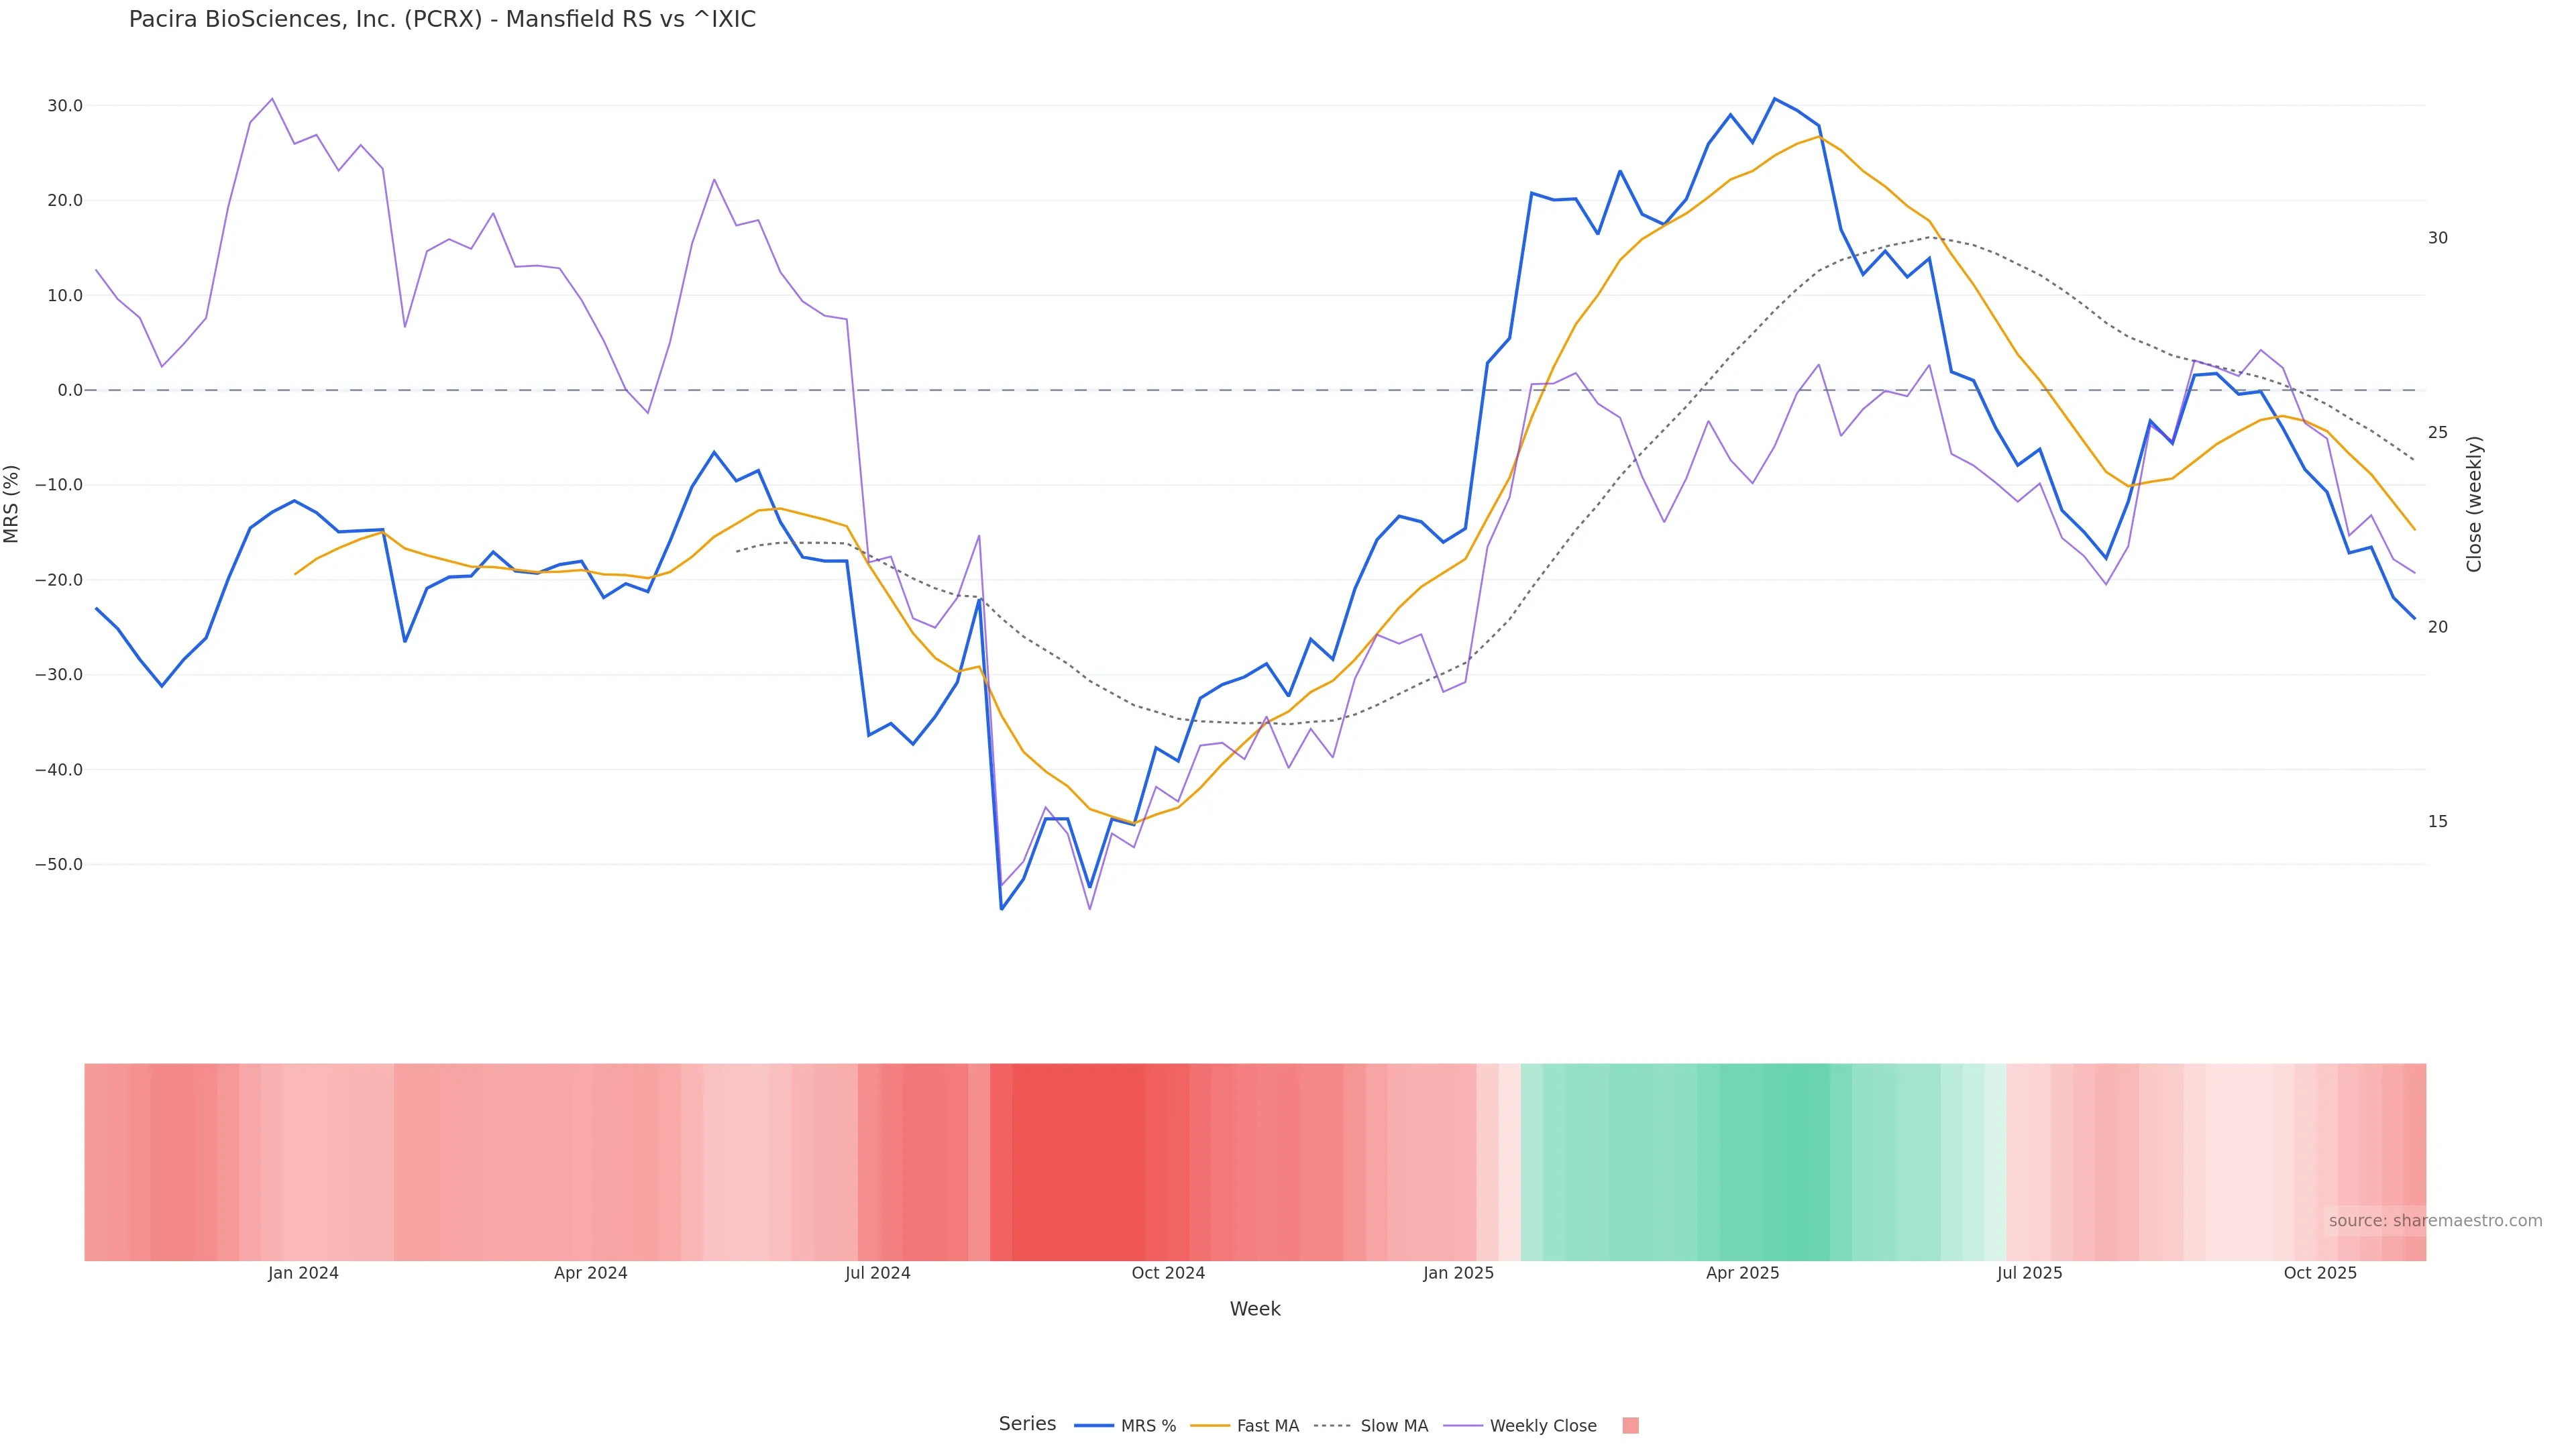The image size is (2576, 1449).
Task: Click the sharemaestro.com source text
Action: 2435,1221
